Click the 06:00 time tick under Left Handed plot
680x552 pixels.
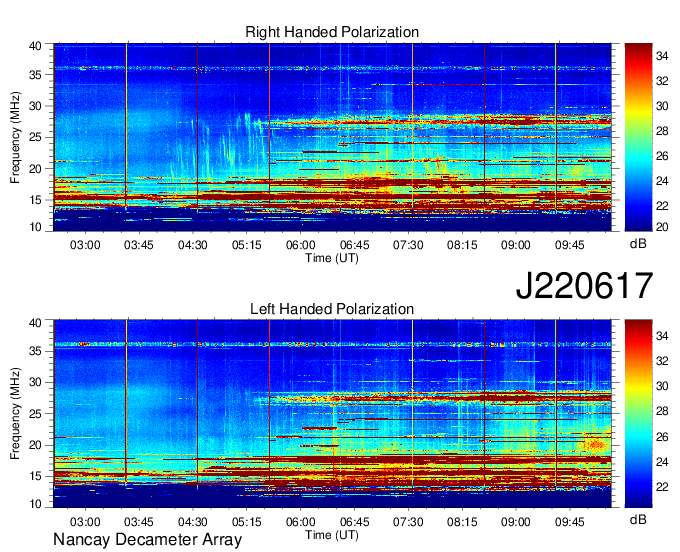301,521
